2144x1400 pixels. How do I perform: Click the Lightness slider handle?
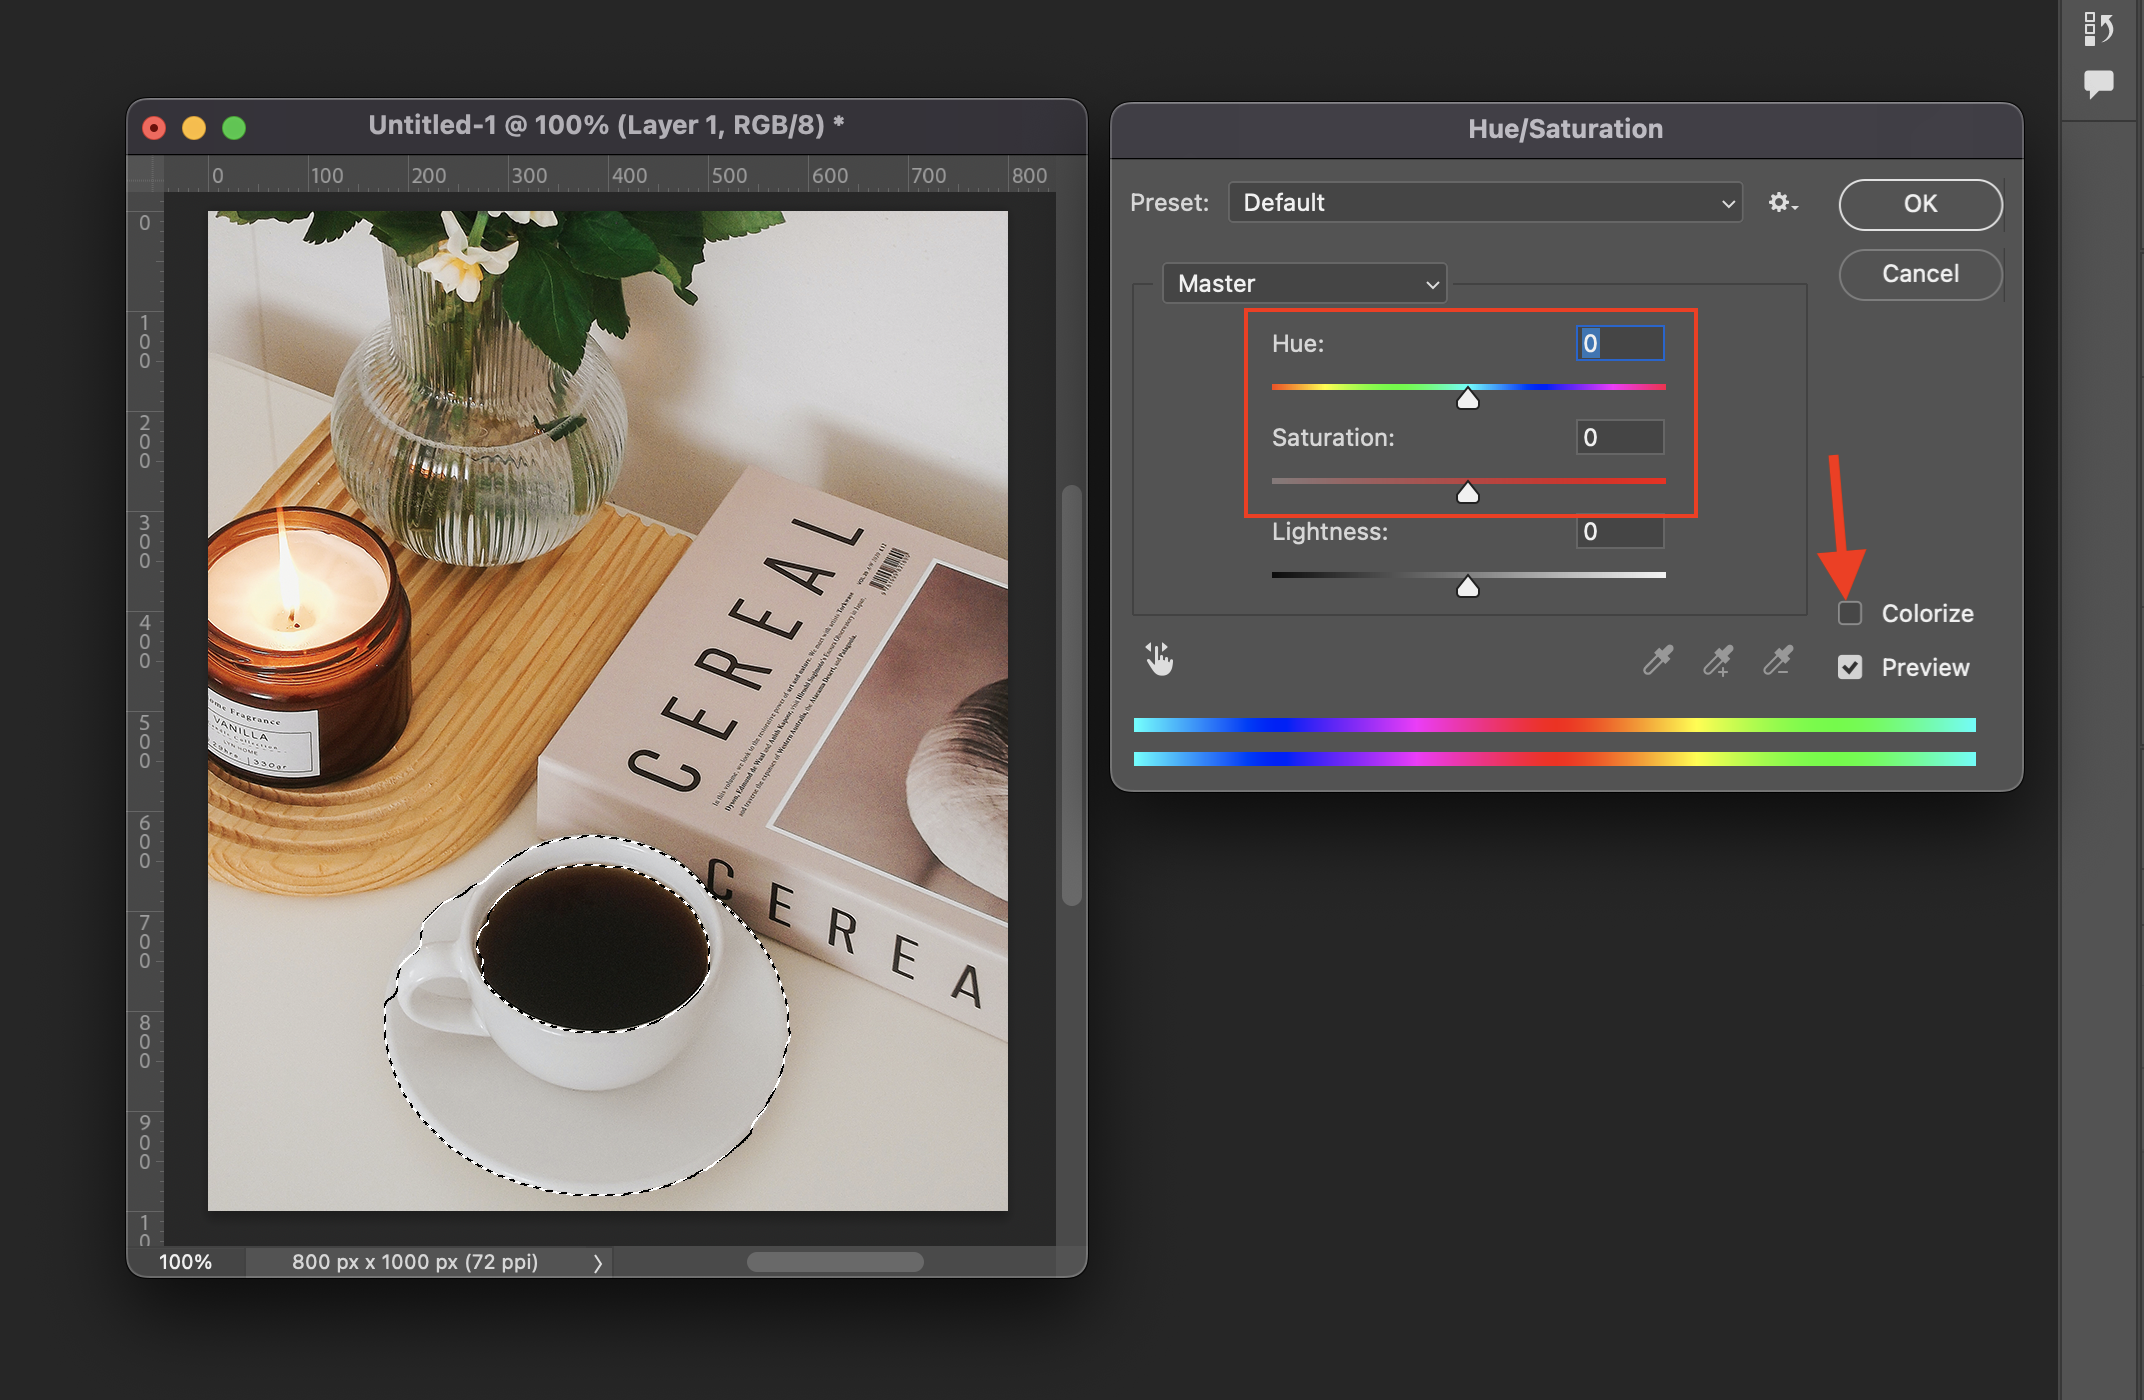(1467, 587)
